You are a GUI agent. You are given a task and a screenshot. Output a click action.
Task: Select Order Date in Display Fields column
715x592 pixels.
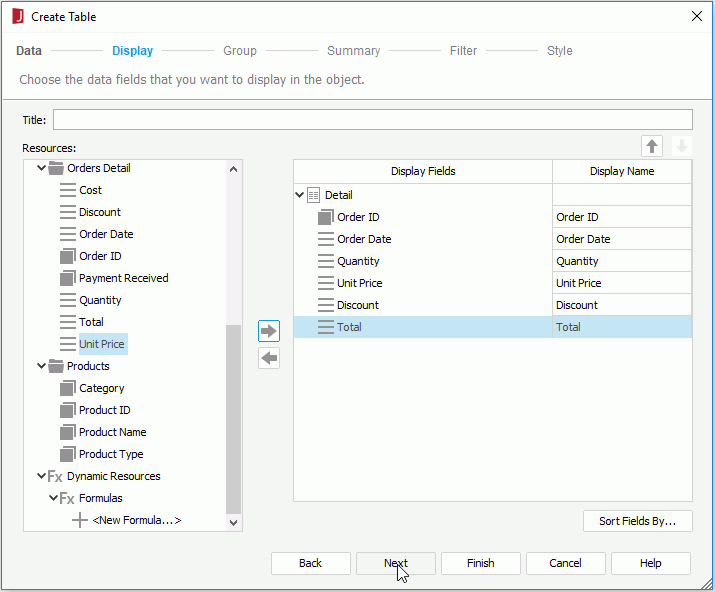423,239
